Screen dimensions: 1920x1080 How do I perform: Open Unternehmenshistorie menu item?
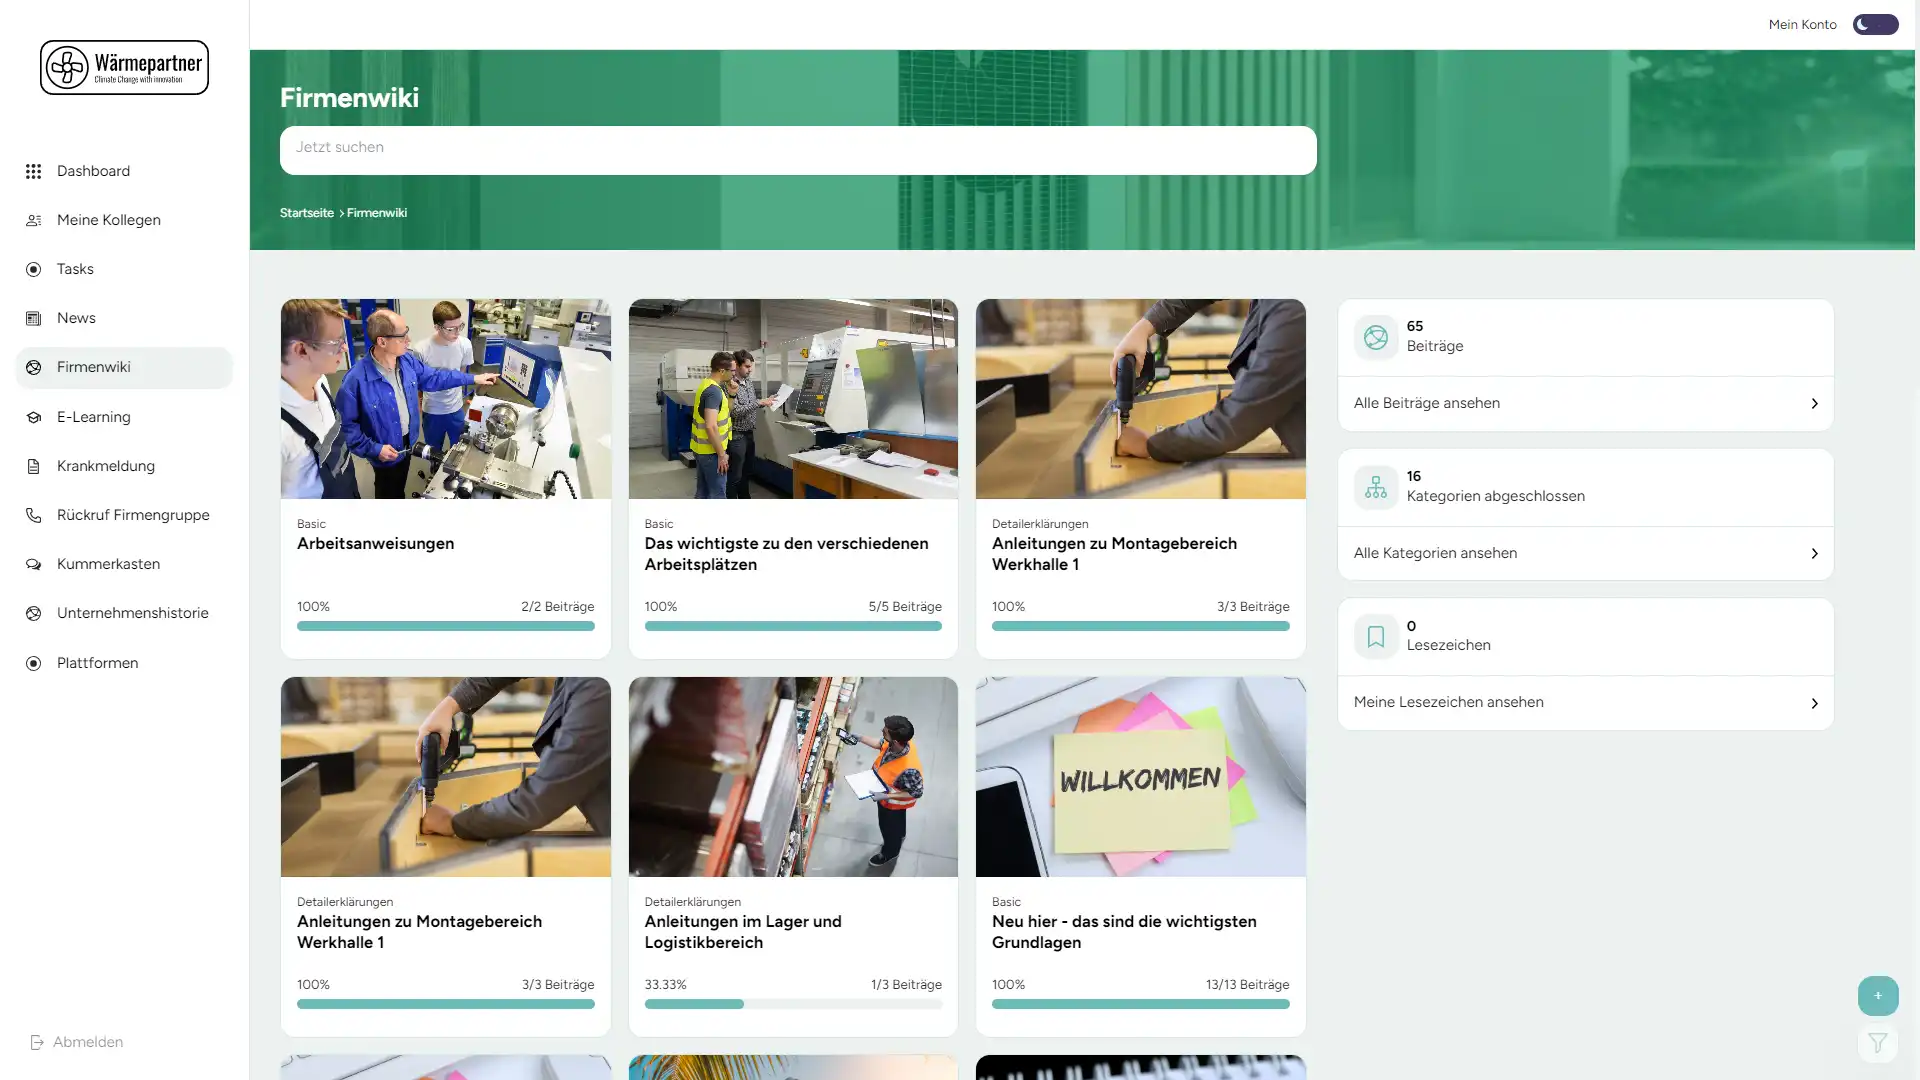pos(124,613)
